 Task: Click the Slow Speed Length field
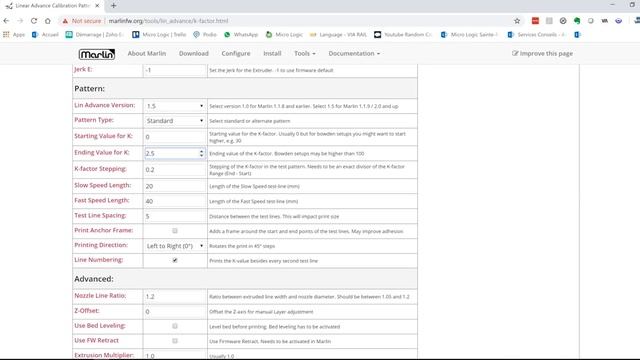click(x=175, y=186)
